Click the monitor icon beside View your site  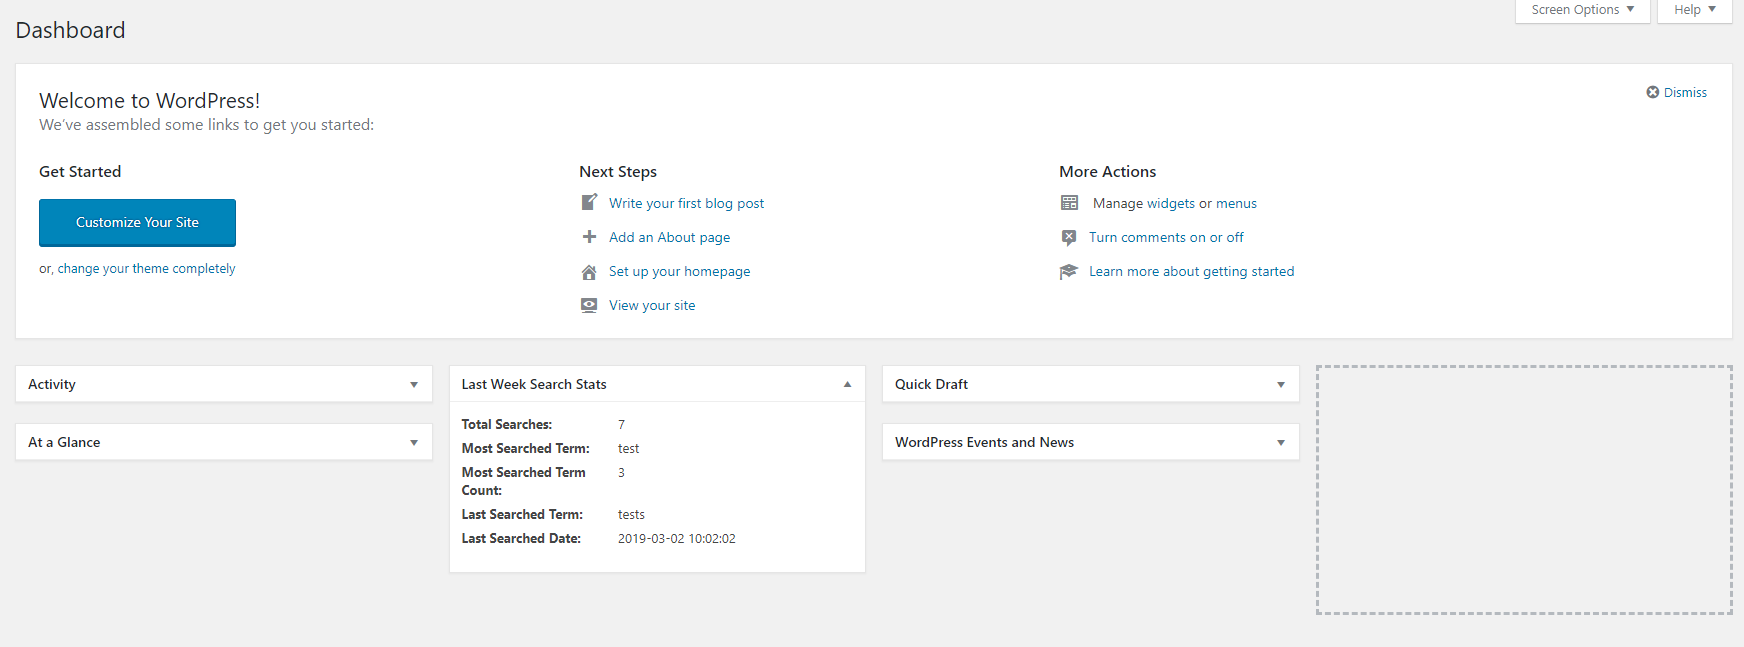pos(589,305)
